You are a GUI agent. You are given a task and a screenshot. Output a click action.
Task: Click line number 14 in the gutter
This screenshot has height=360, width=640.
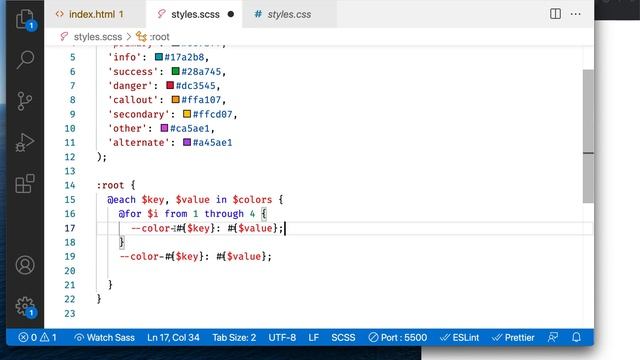point(70,185)
